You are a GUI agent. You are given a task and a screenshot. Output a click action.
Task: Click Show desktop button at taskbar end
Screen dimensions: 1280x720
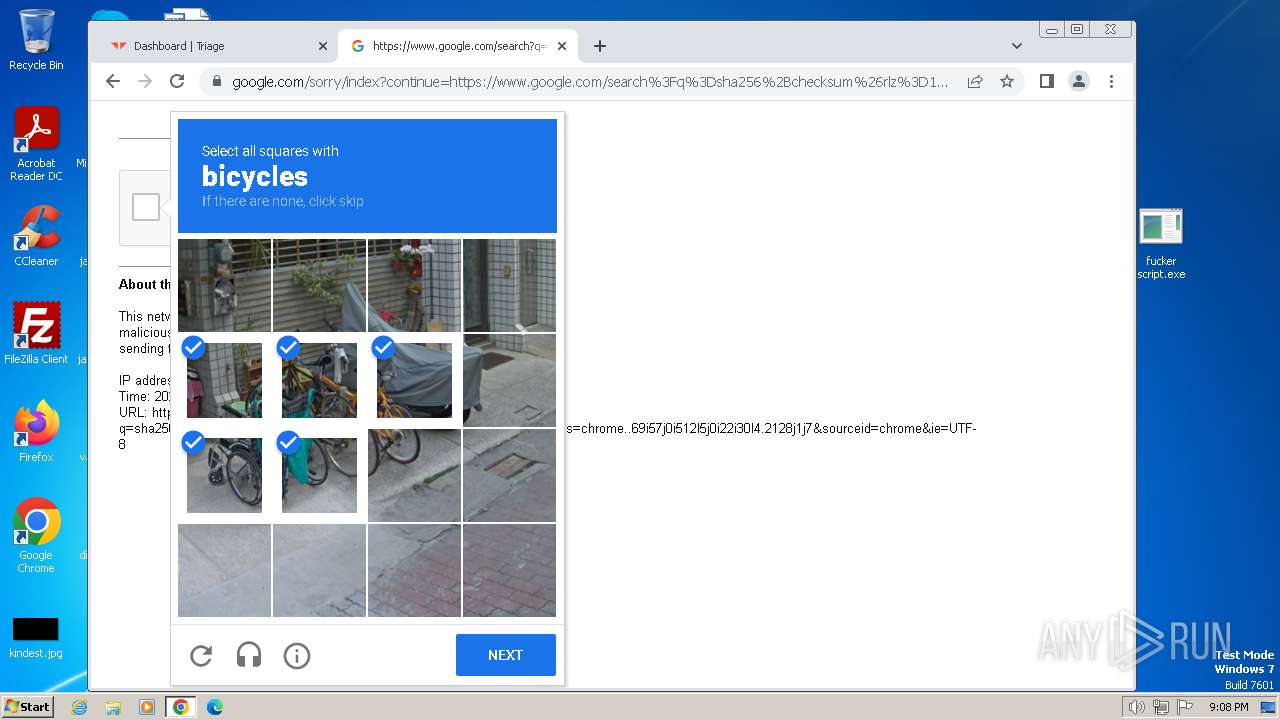1270,707
